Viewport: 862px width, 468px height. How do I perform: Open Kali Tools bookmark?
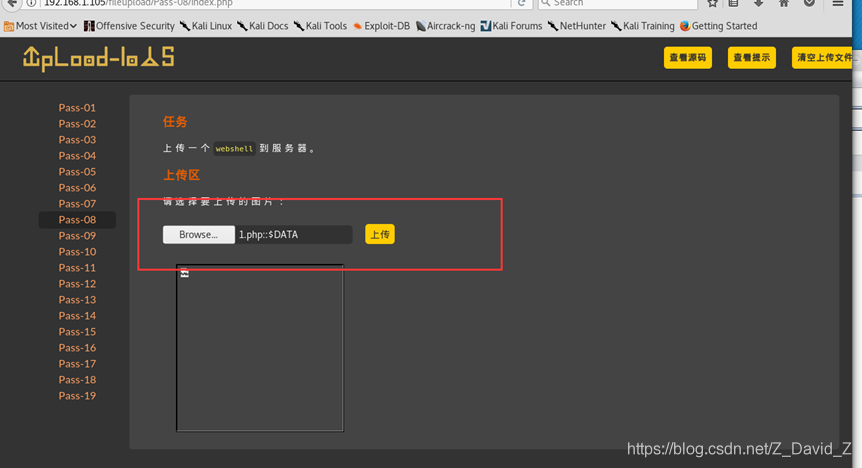point(321,26)
